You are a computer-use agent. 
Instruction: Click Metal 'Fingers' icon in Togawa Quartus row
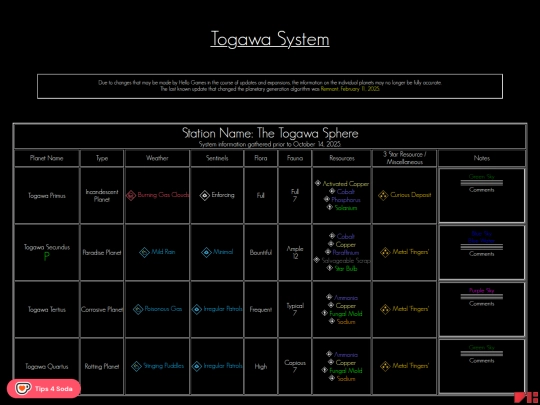point(385,366)
